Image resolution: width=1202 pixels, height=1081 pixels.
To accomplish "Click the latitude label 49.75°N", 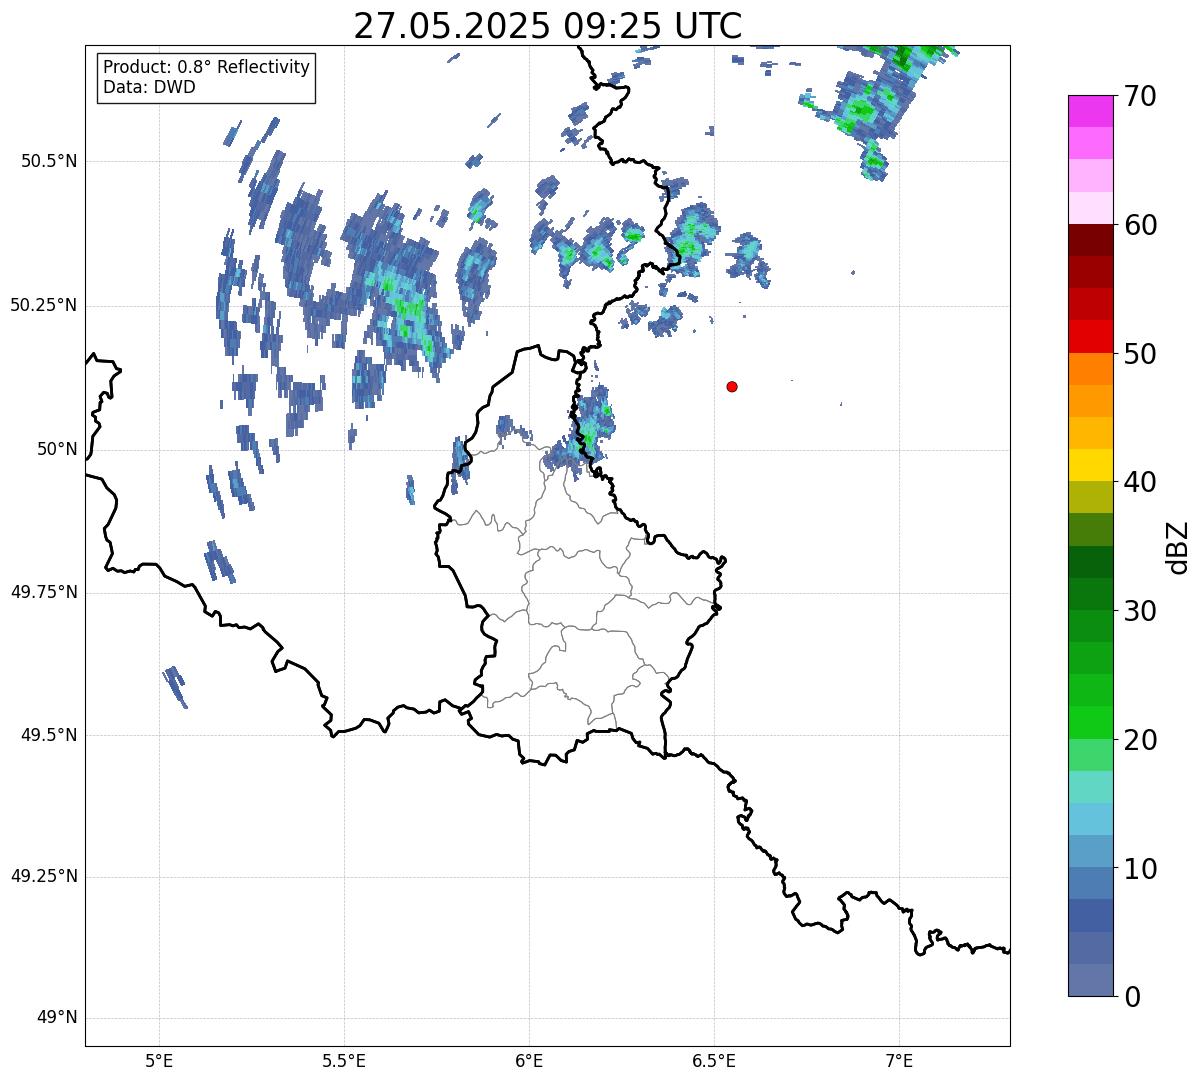I will (44, 592).
